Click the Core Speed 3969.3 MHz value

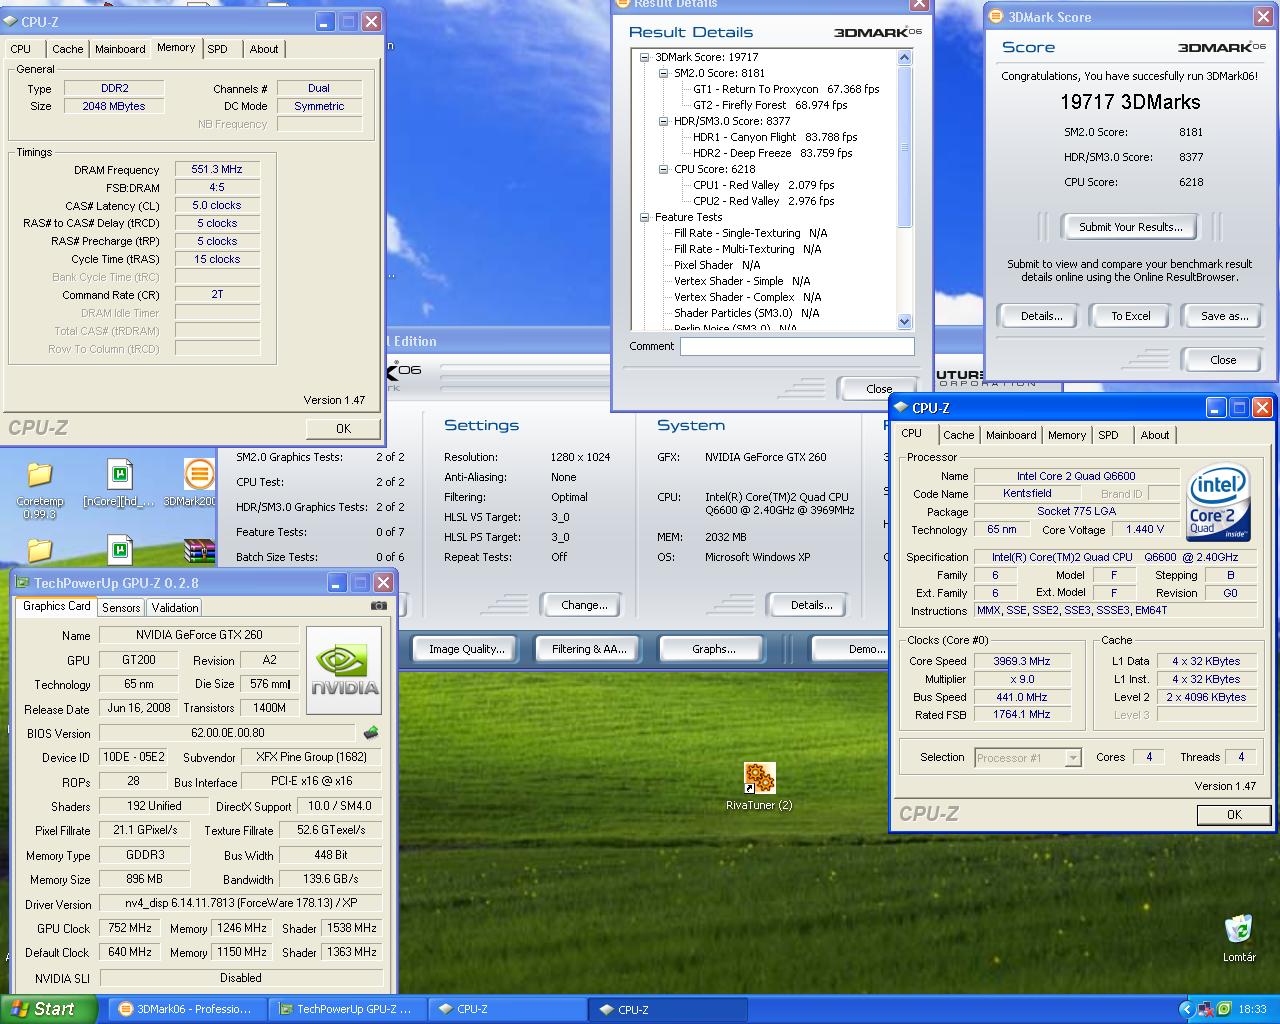(1021, 661)
